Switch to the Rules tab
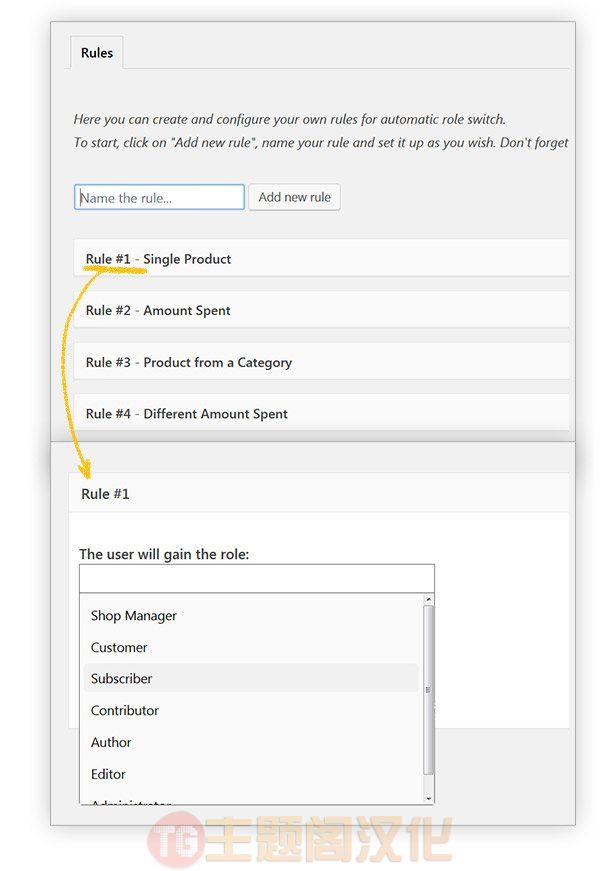Image resolution: width=600 pixels, height=871 pixels. pos(97,53)
